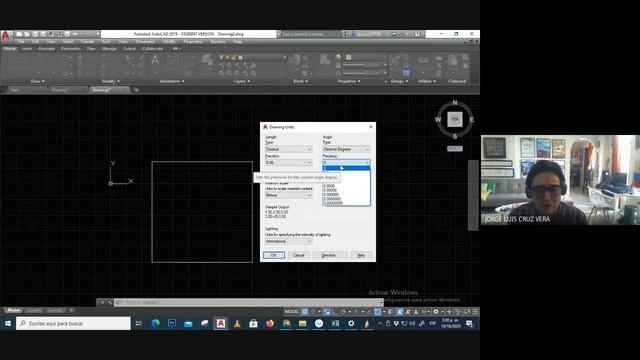Click the Direction button in Drawing Units
Screen dimensions: 640x360
click(x=329, y=255)
